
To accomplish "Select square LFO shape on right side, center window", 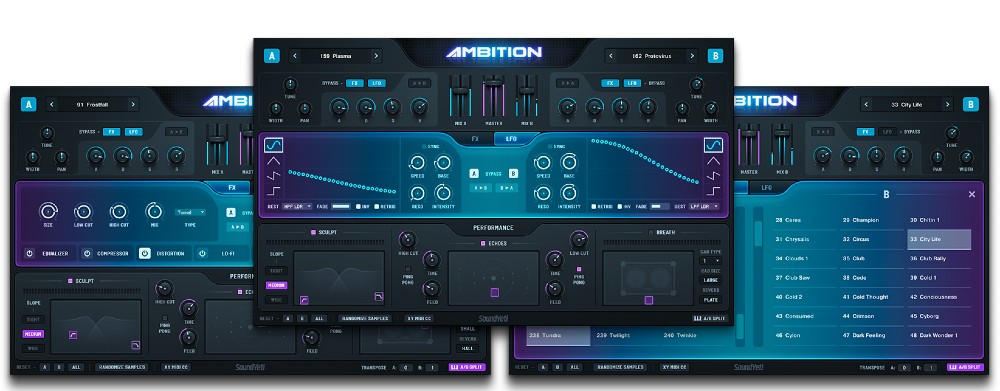I will click(x=713, y=190).
